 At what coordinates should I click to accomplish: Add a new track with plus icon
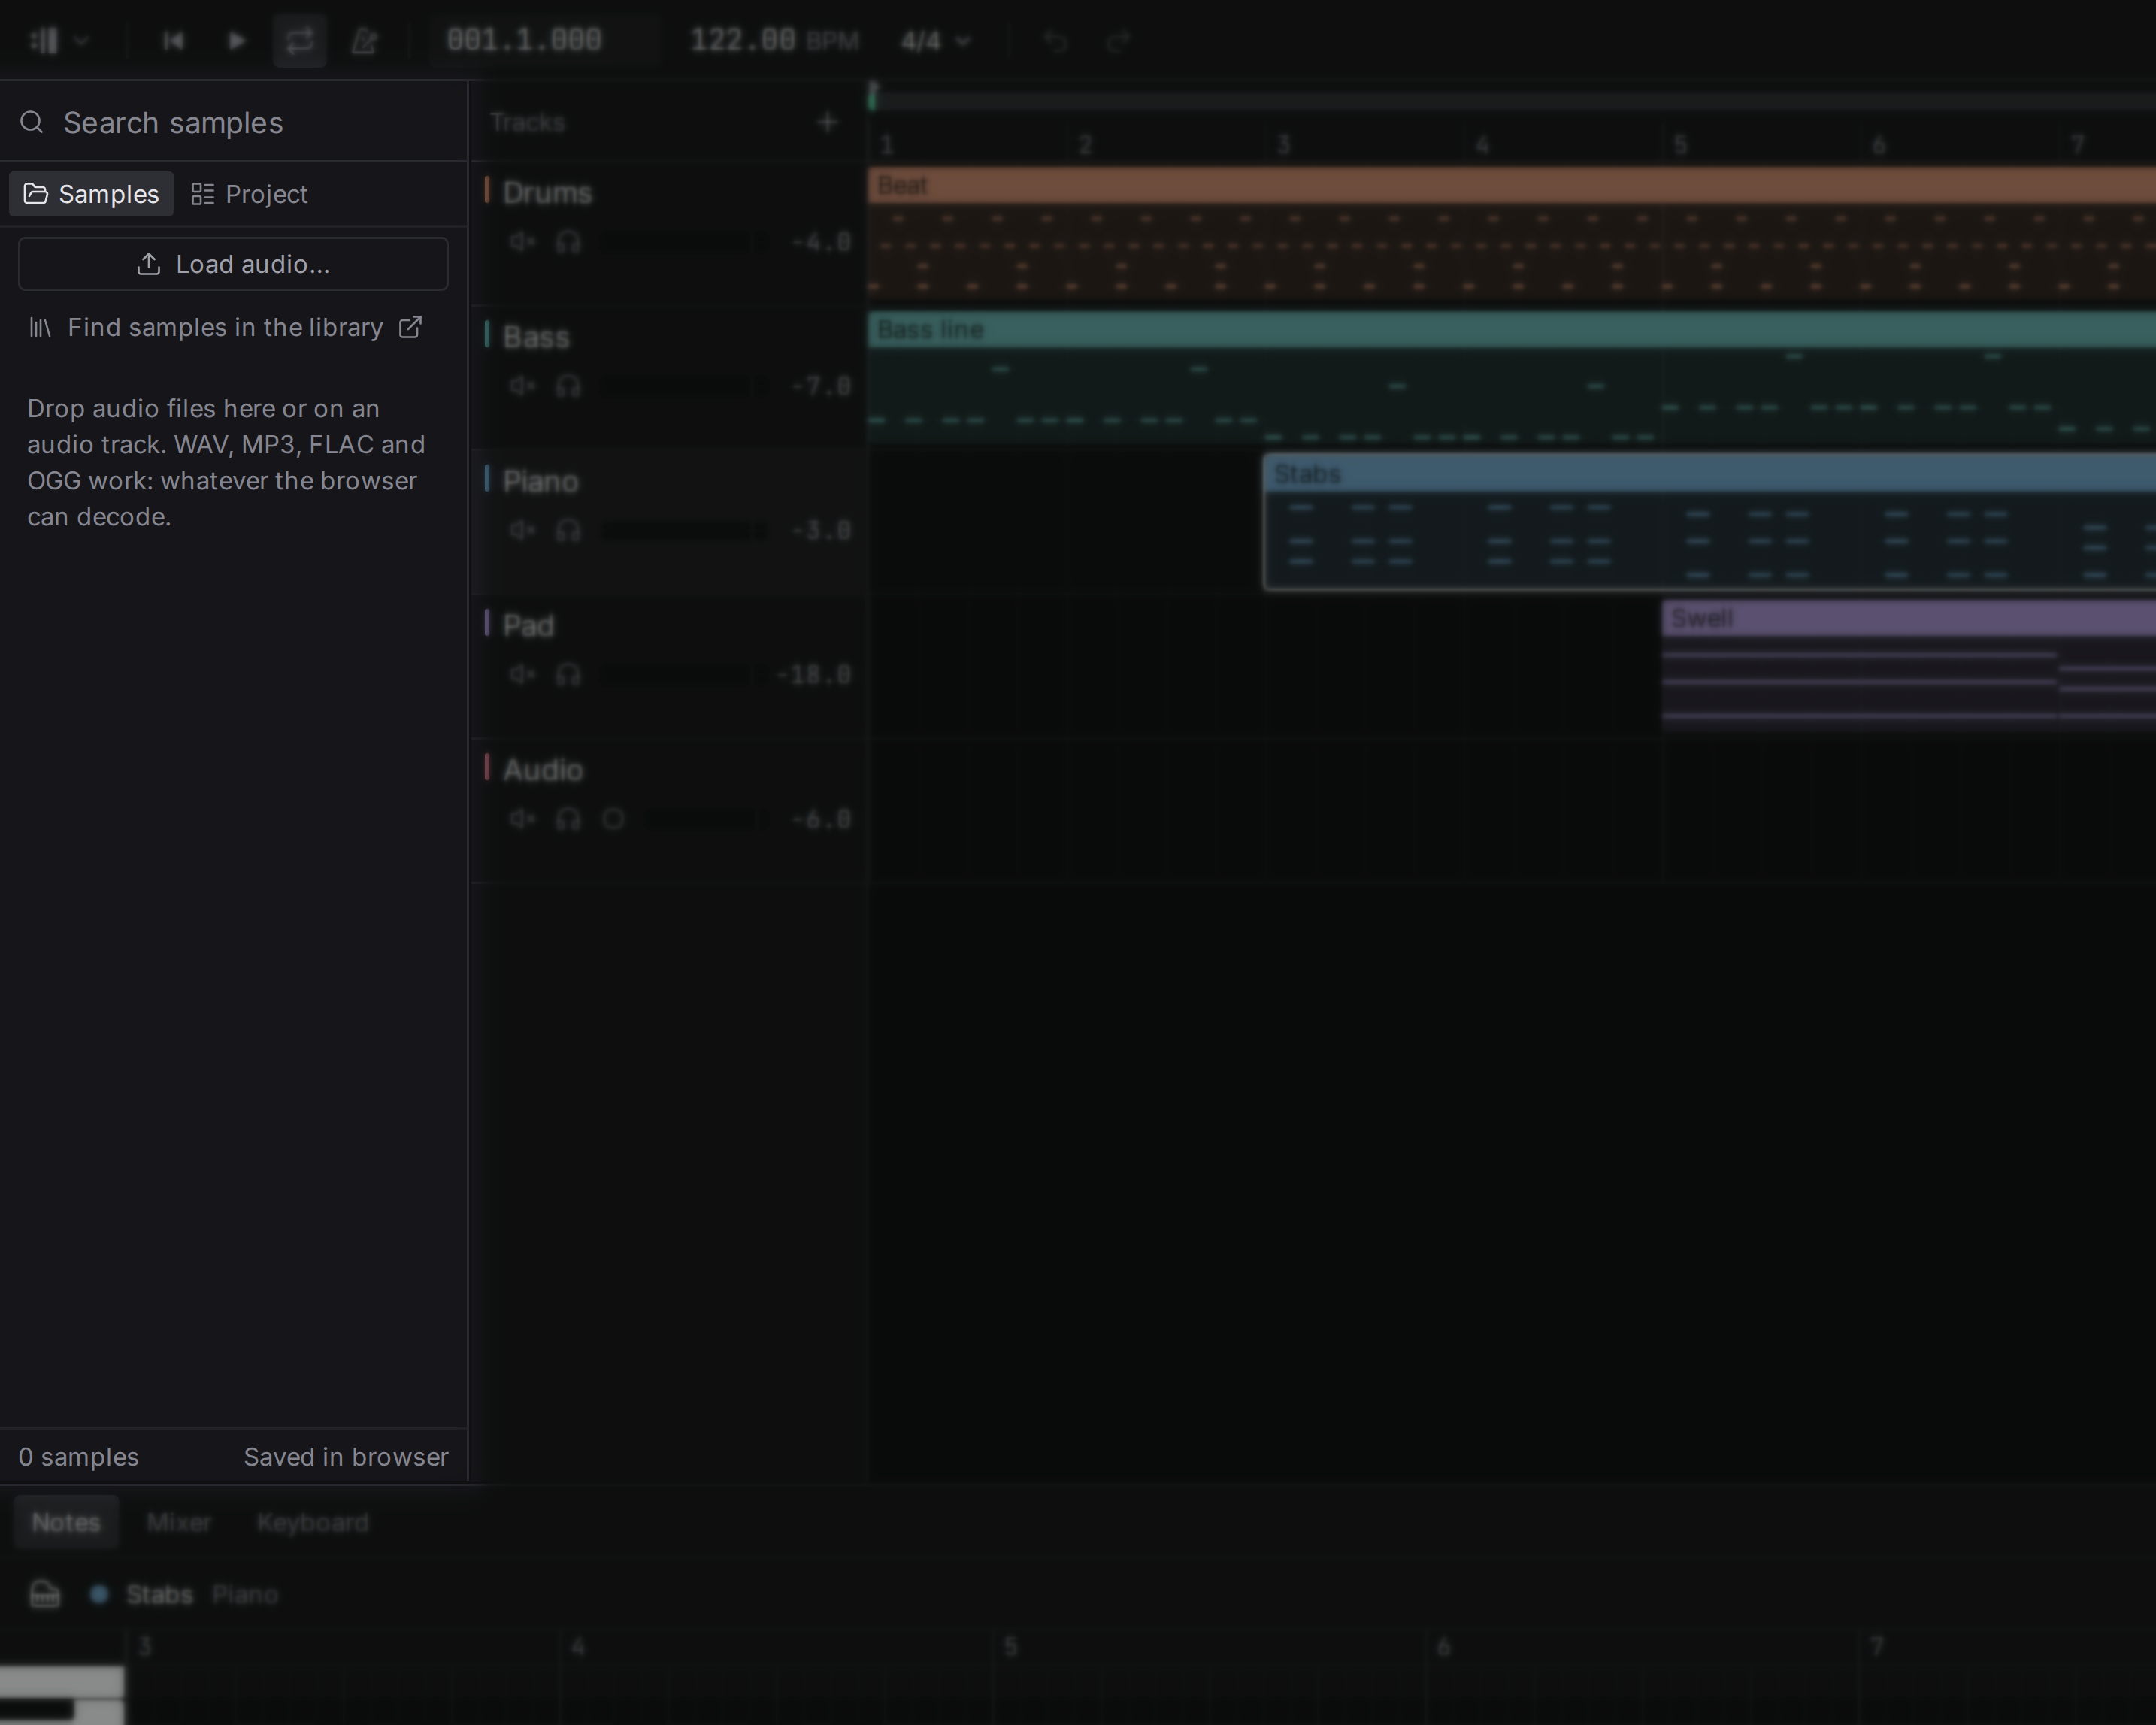click(827, 122)
